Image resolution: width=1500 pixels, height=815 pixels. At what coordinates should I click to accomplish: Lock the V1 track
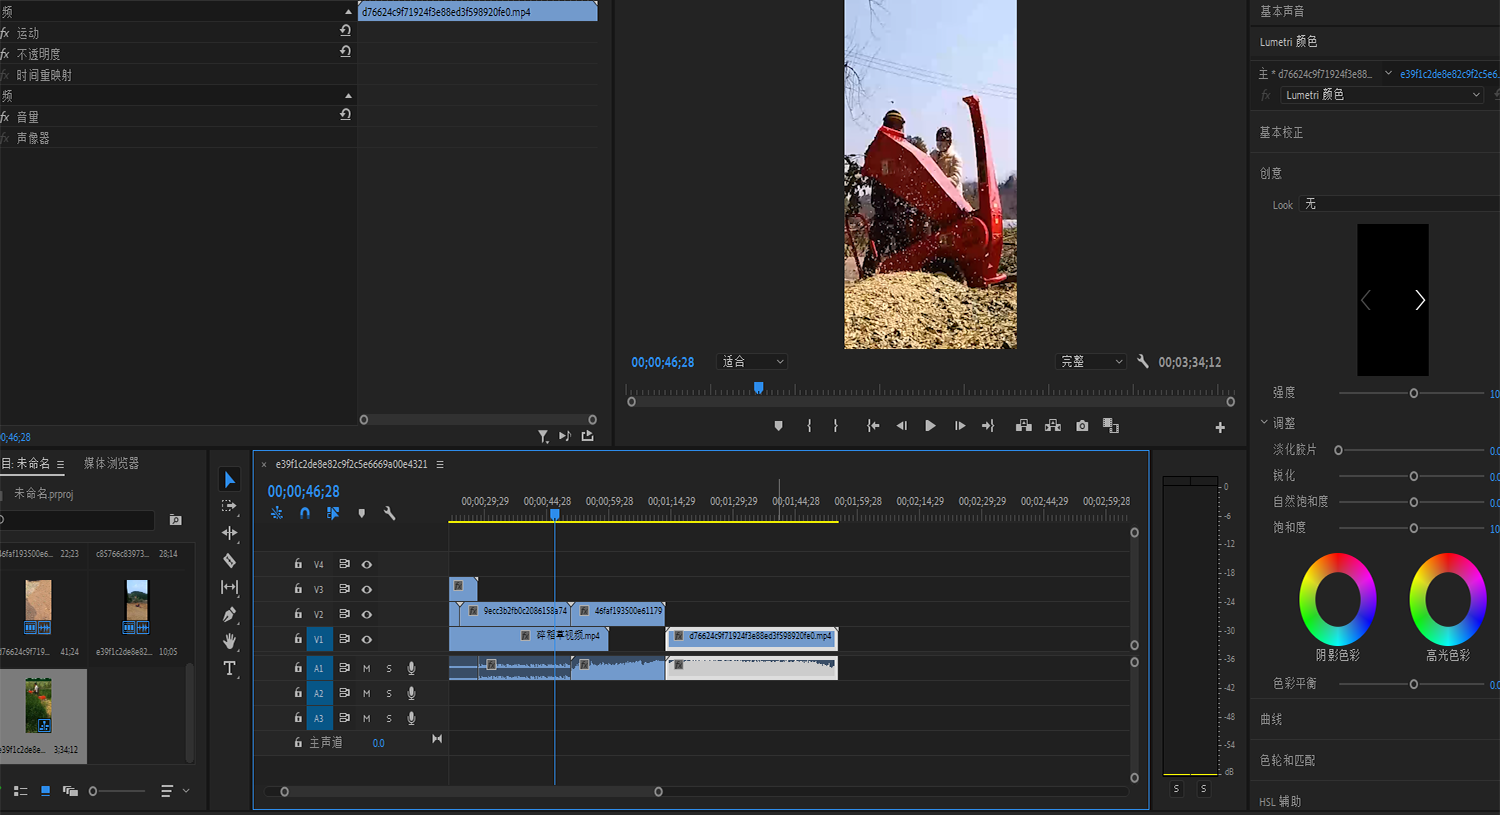click(x=297, y=638)
